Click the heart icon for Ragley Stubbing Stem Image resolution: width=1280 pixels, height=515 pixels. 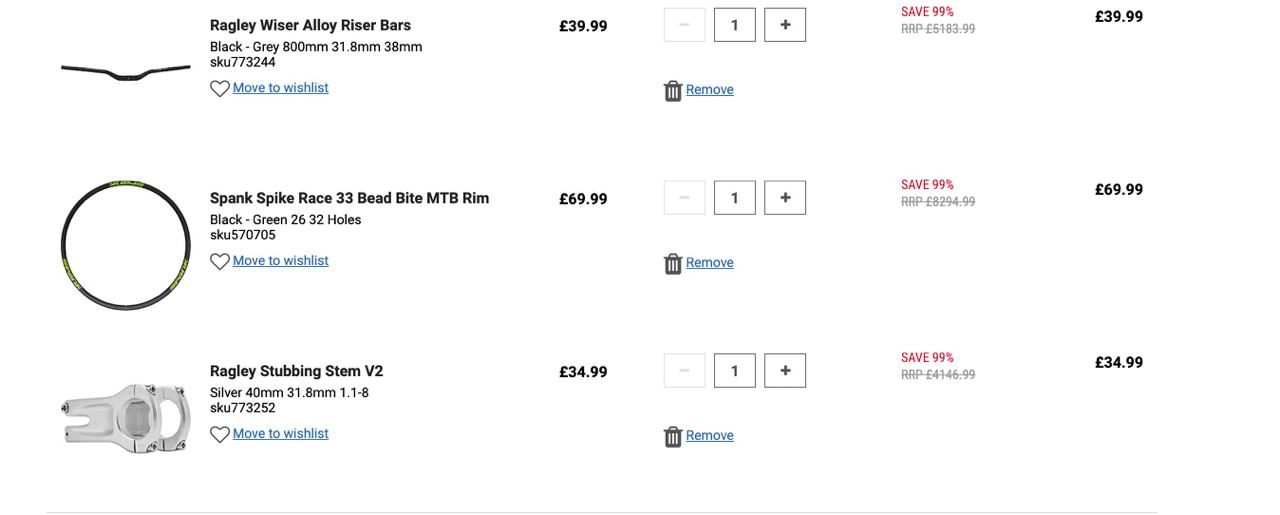coord(220,435)
